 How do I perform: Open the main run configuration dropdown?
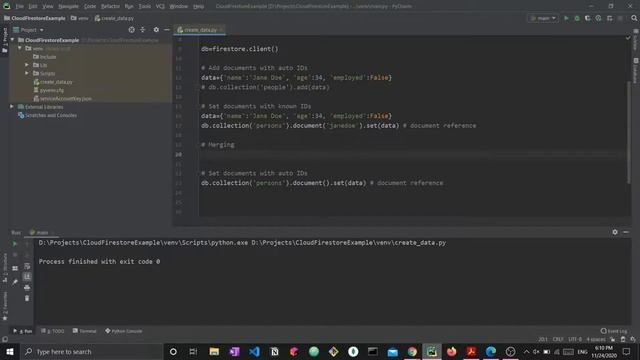pos(542,18)
